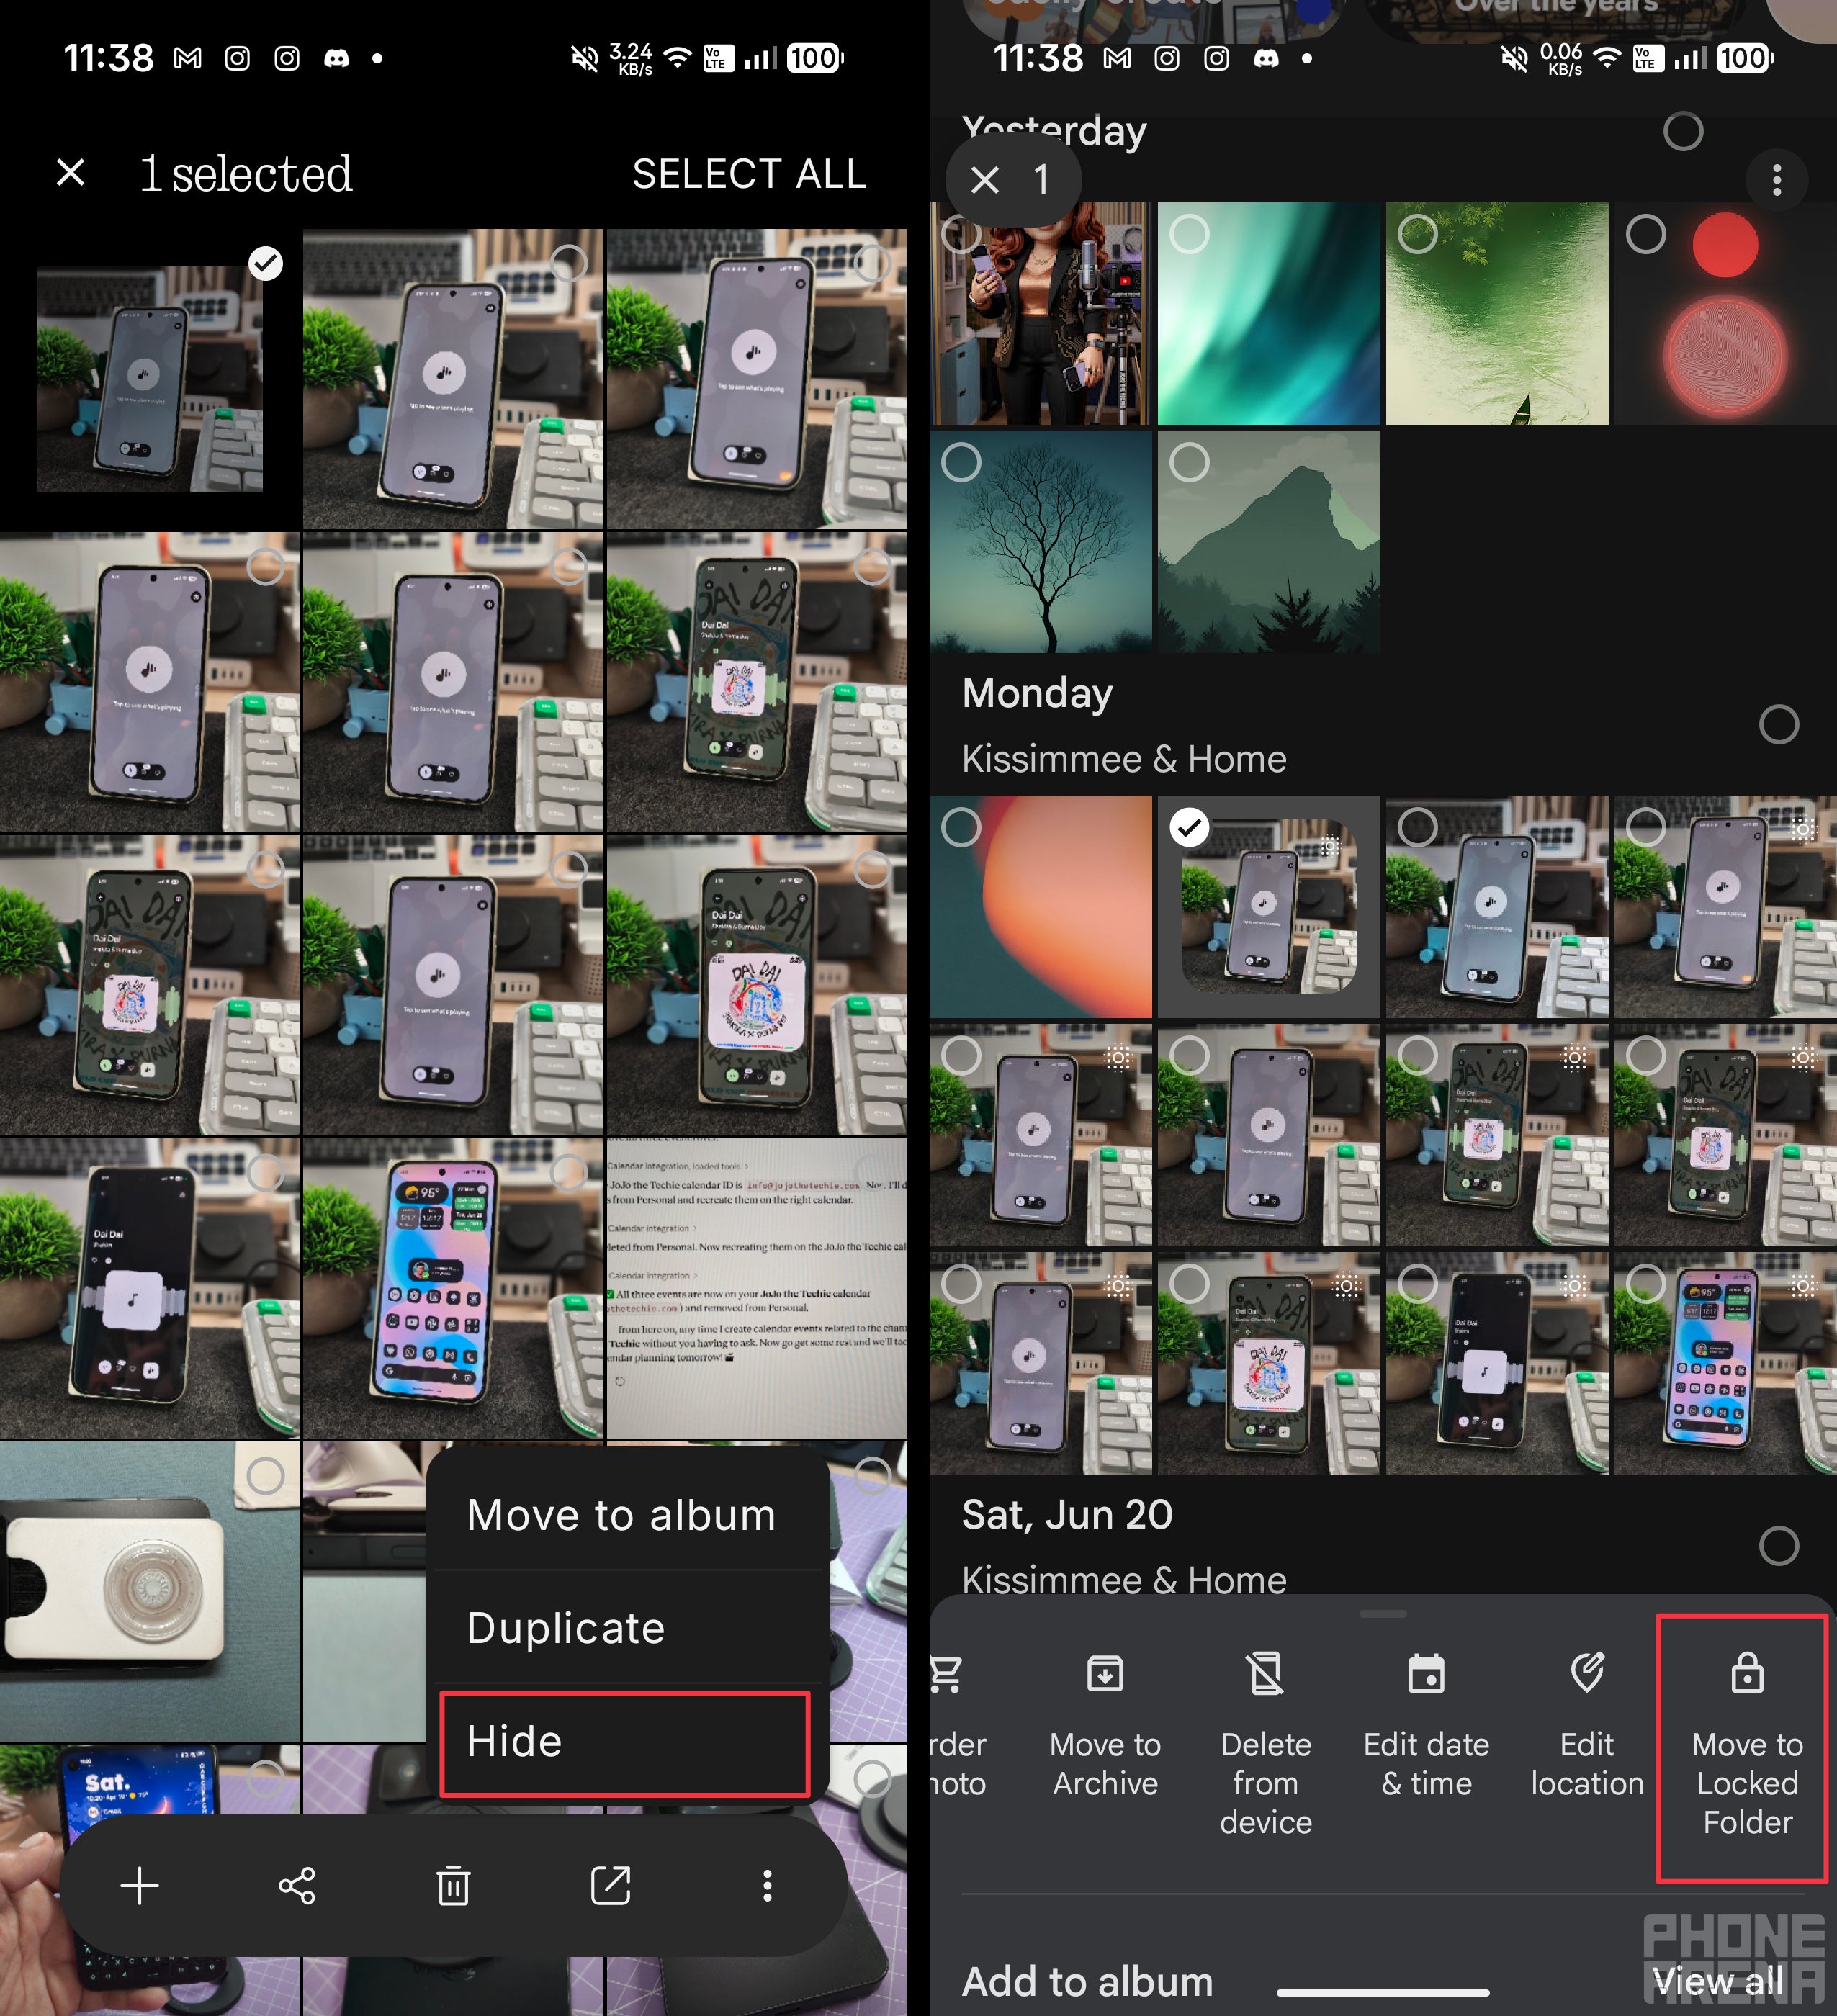
Task: Tap the calendar icon for Edit date & time
Action: [1426, 1674]
